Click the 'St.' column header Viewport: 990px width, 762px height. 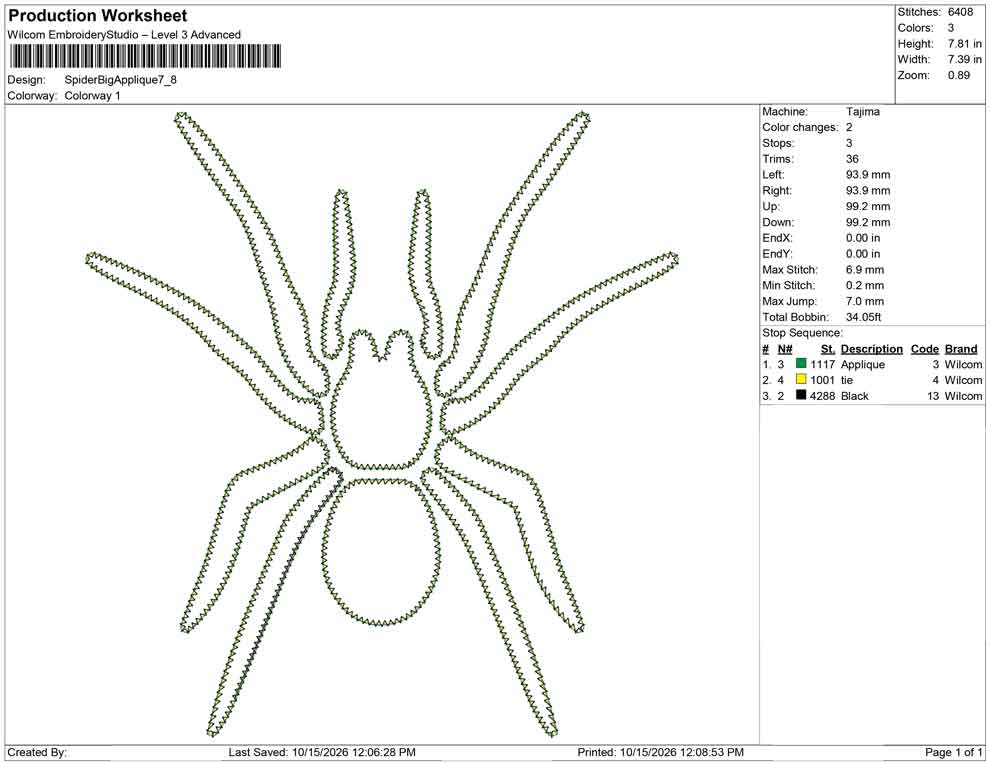point(828,348)
